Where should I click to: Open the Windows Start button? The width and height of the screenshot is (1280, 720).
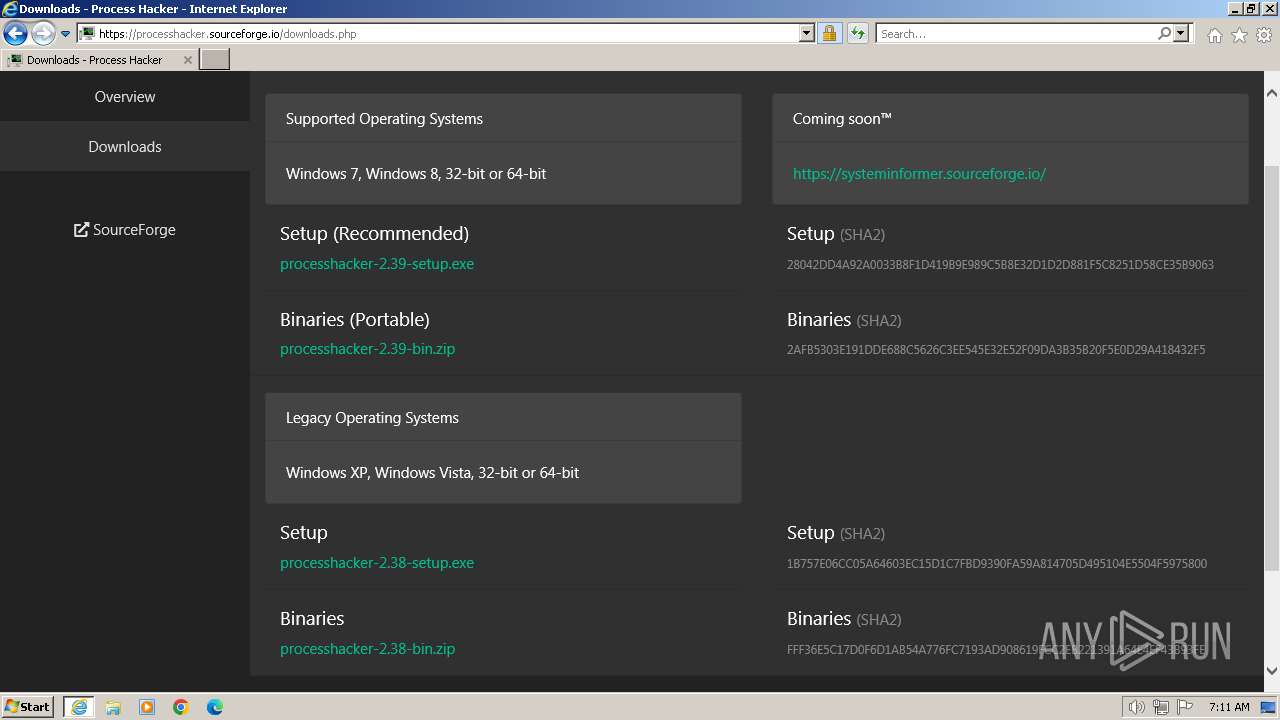[x=28, y=706]
